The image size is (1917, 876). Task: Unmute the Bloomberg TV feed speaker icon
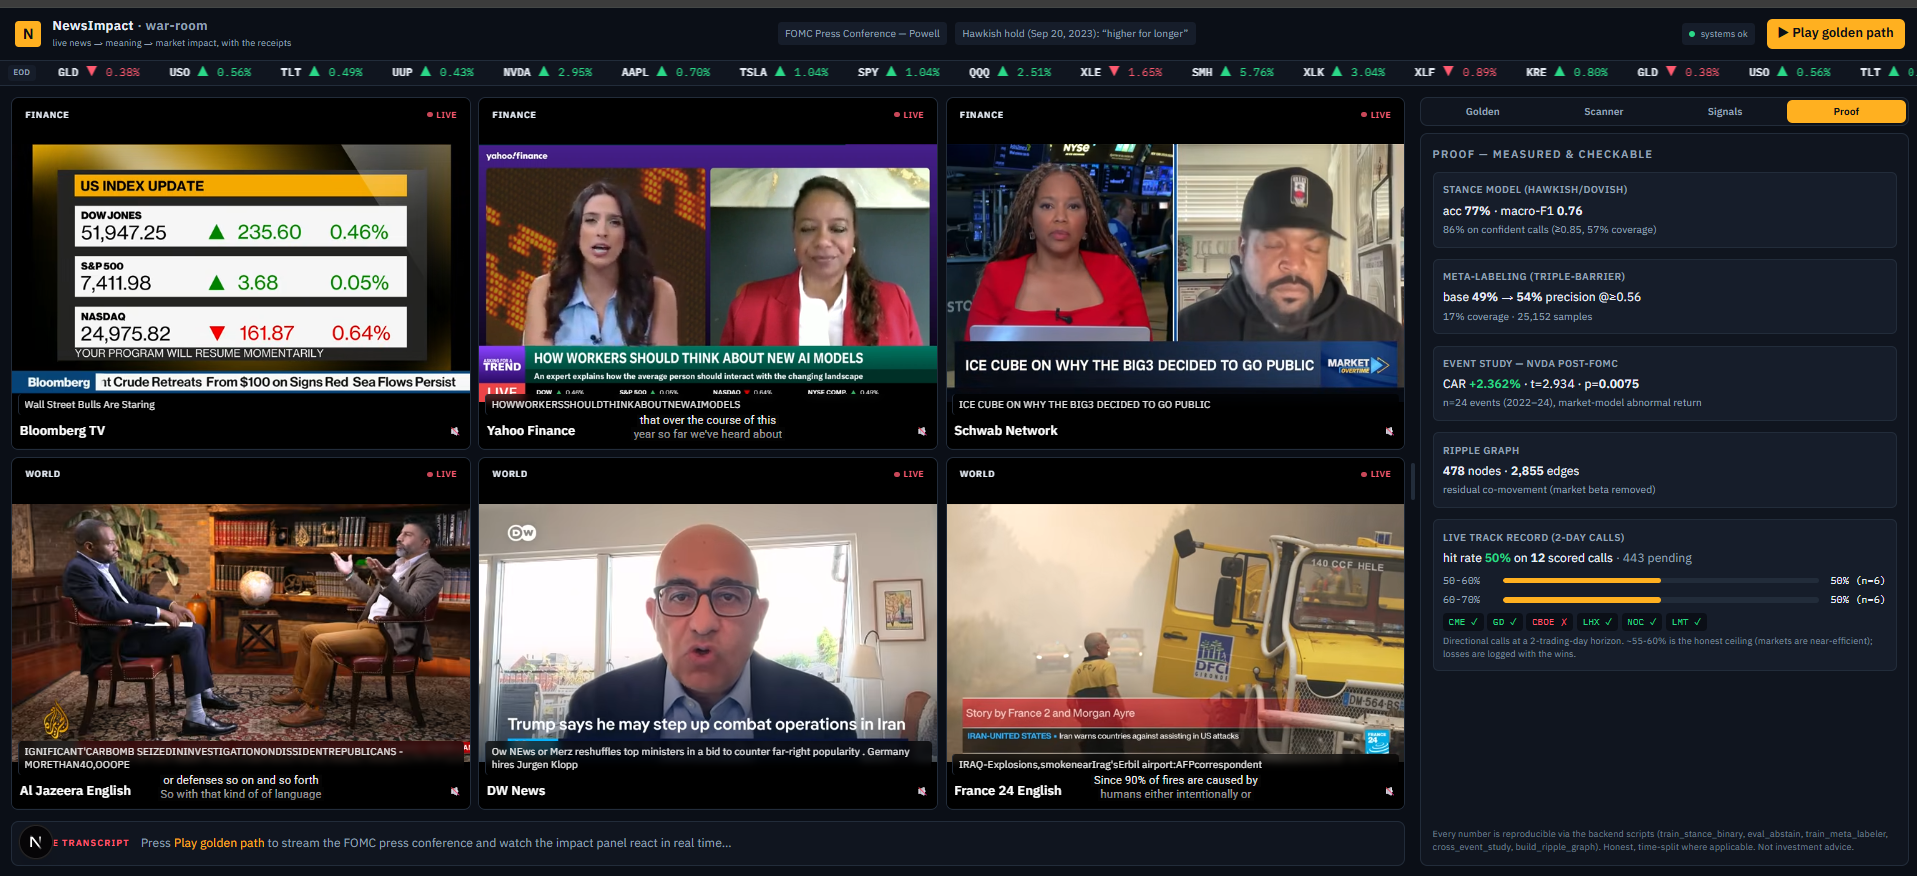click(455, 431)
